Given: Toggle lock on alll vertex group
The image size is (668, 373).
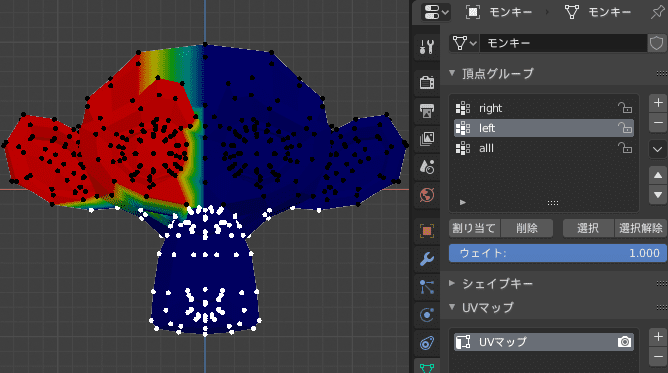Looking at the screenshot, I should [625, 148].
